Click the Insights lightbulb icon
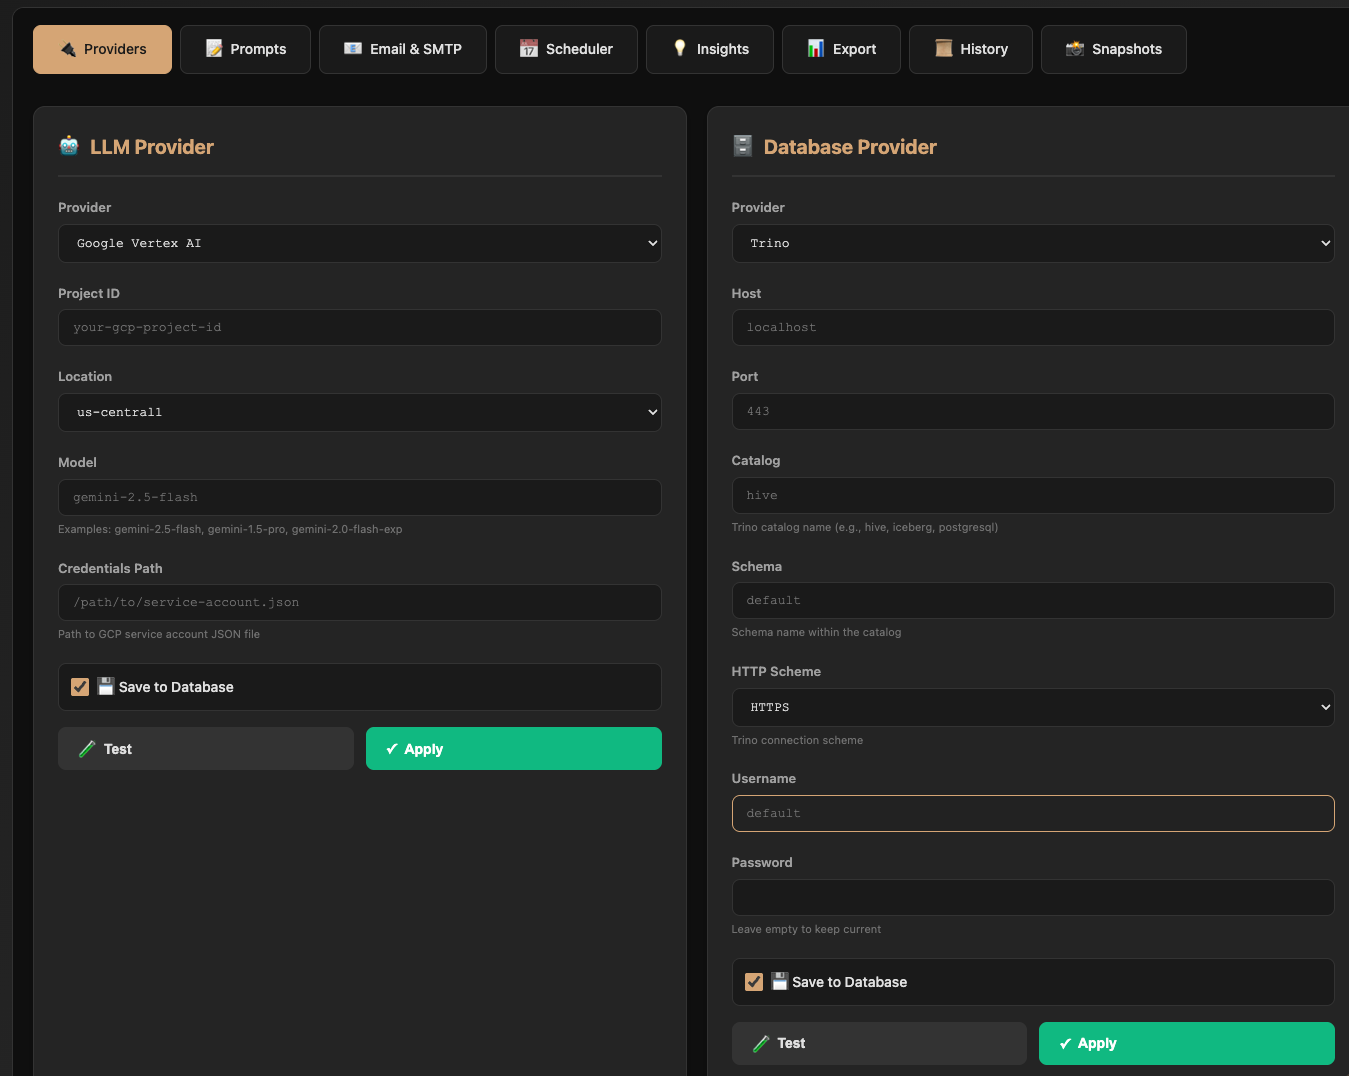This screenshot has width=1349, height=1076. pyautogui.click(x=679, y=48)
